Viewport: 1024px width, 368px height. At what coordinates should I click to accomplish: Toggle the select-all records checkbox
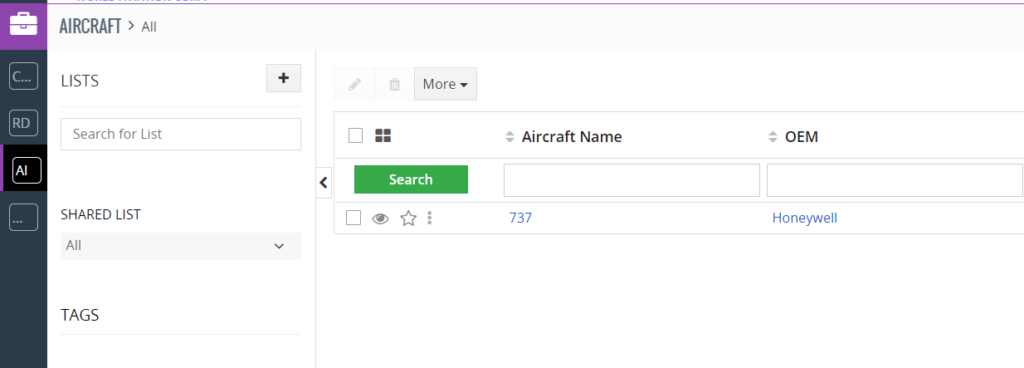(355, 136)
